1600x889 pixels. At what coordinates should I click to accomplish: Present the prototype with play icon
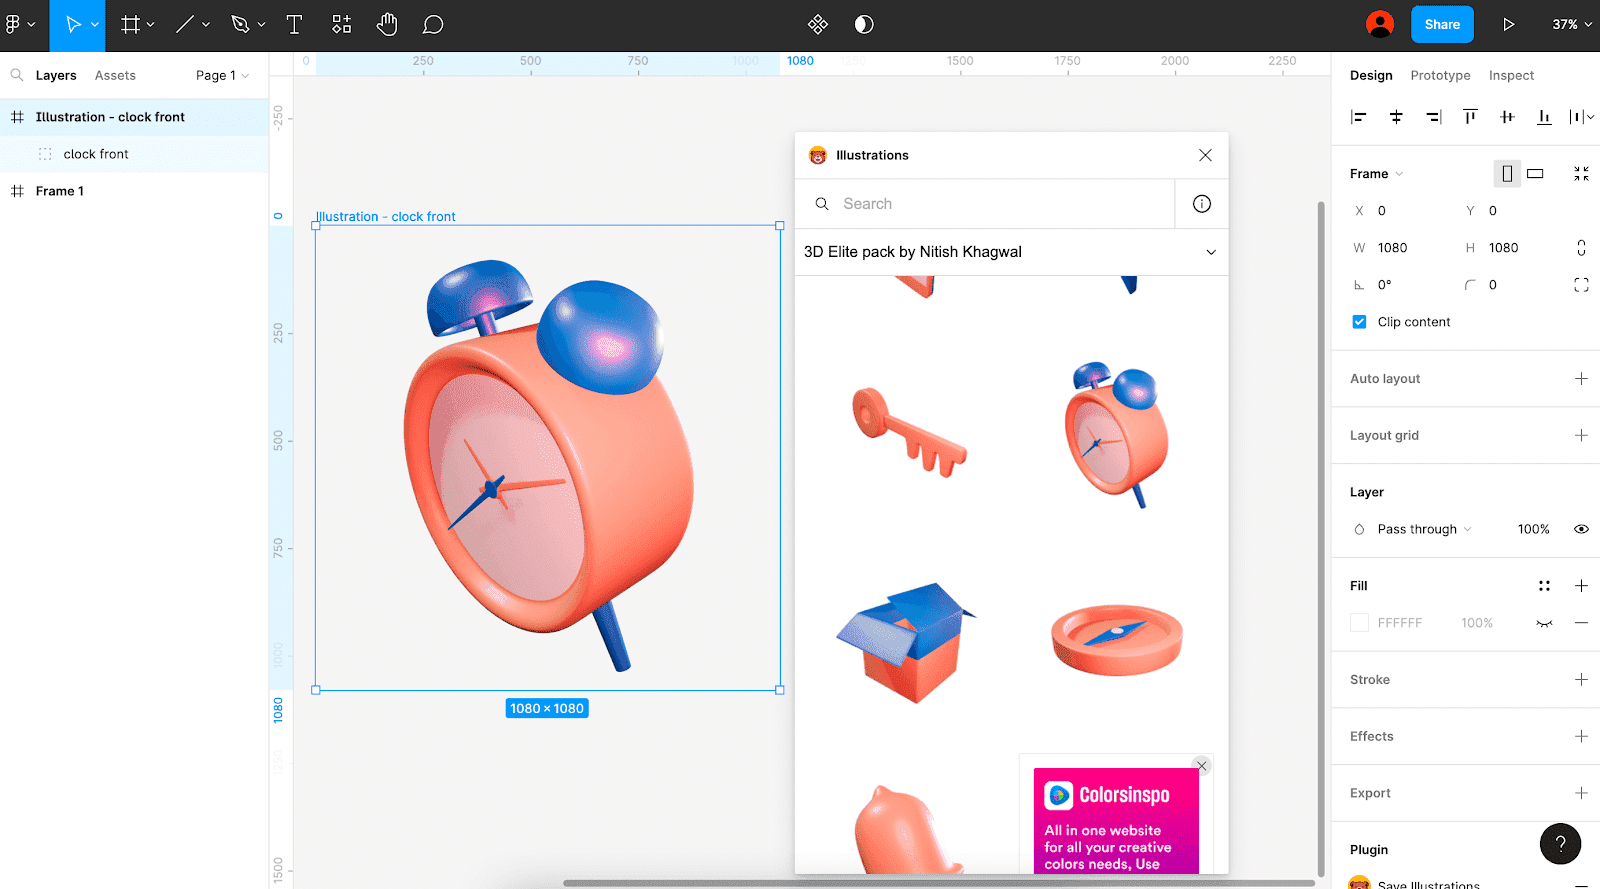(1508, 24)
